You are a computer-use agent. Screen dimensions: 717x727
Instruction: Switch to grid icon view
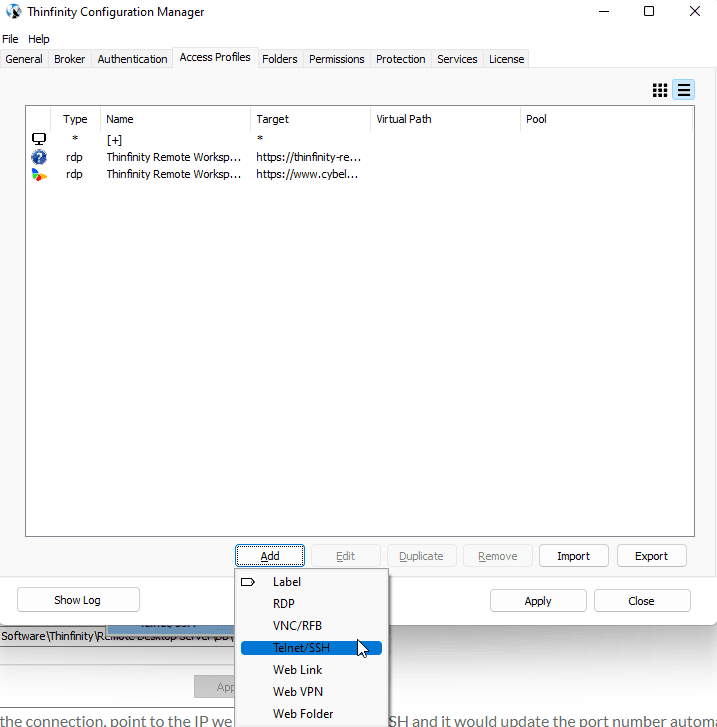pyautogui.click(x=659, y=90)
